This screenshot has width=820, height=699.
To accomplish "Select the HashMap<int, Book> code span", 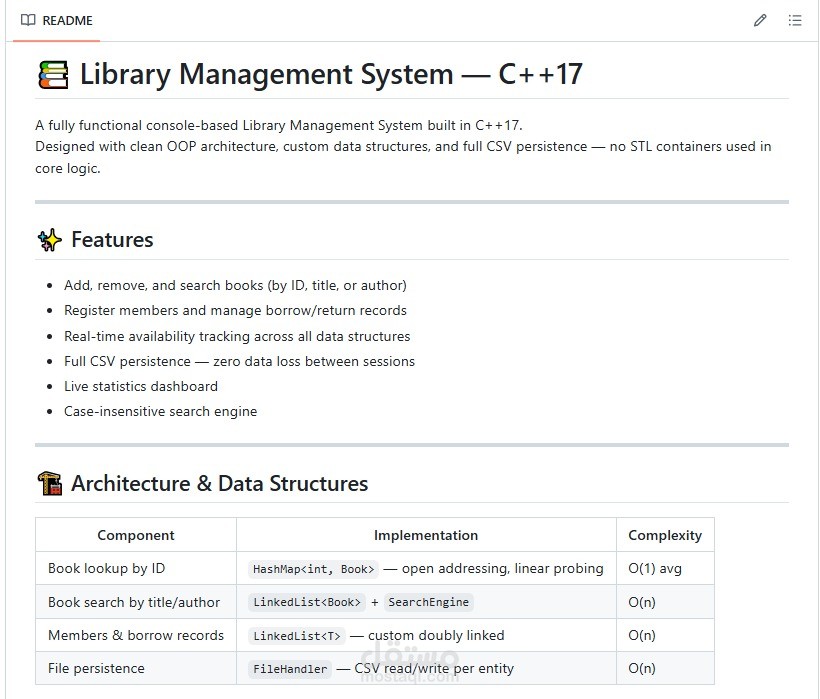I will 313,568.
